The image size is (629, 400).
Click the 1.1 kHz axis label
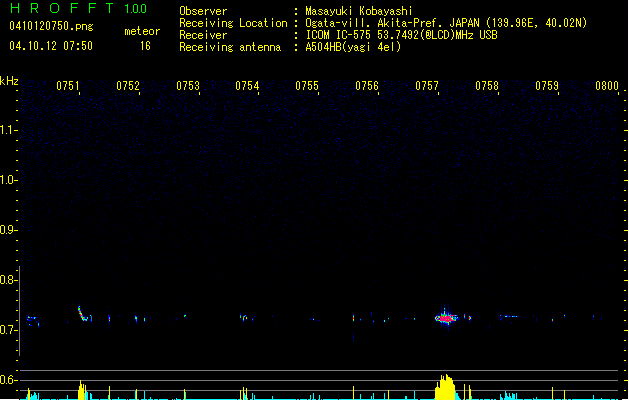pos(8,130)
